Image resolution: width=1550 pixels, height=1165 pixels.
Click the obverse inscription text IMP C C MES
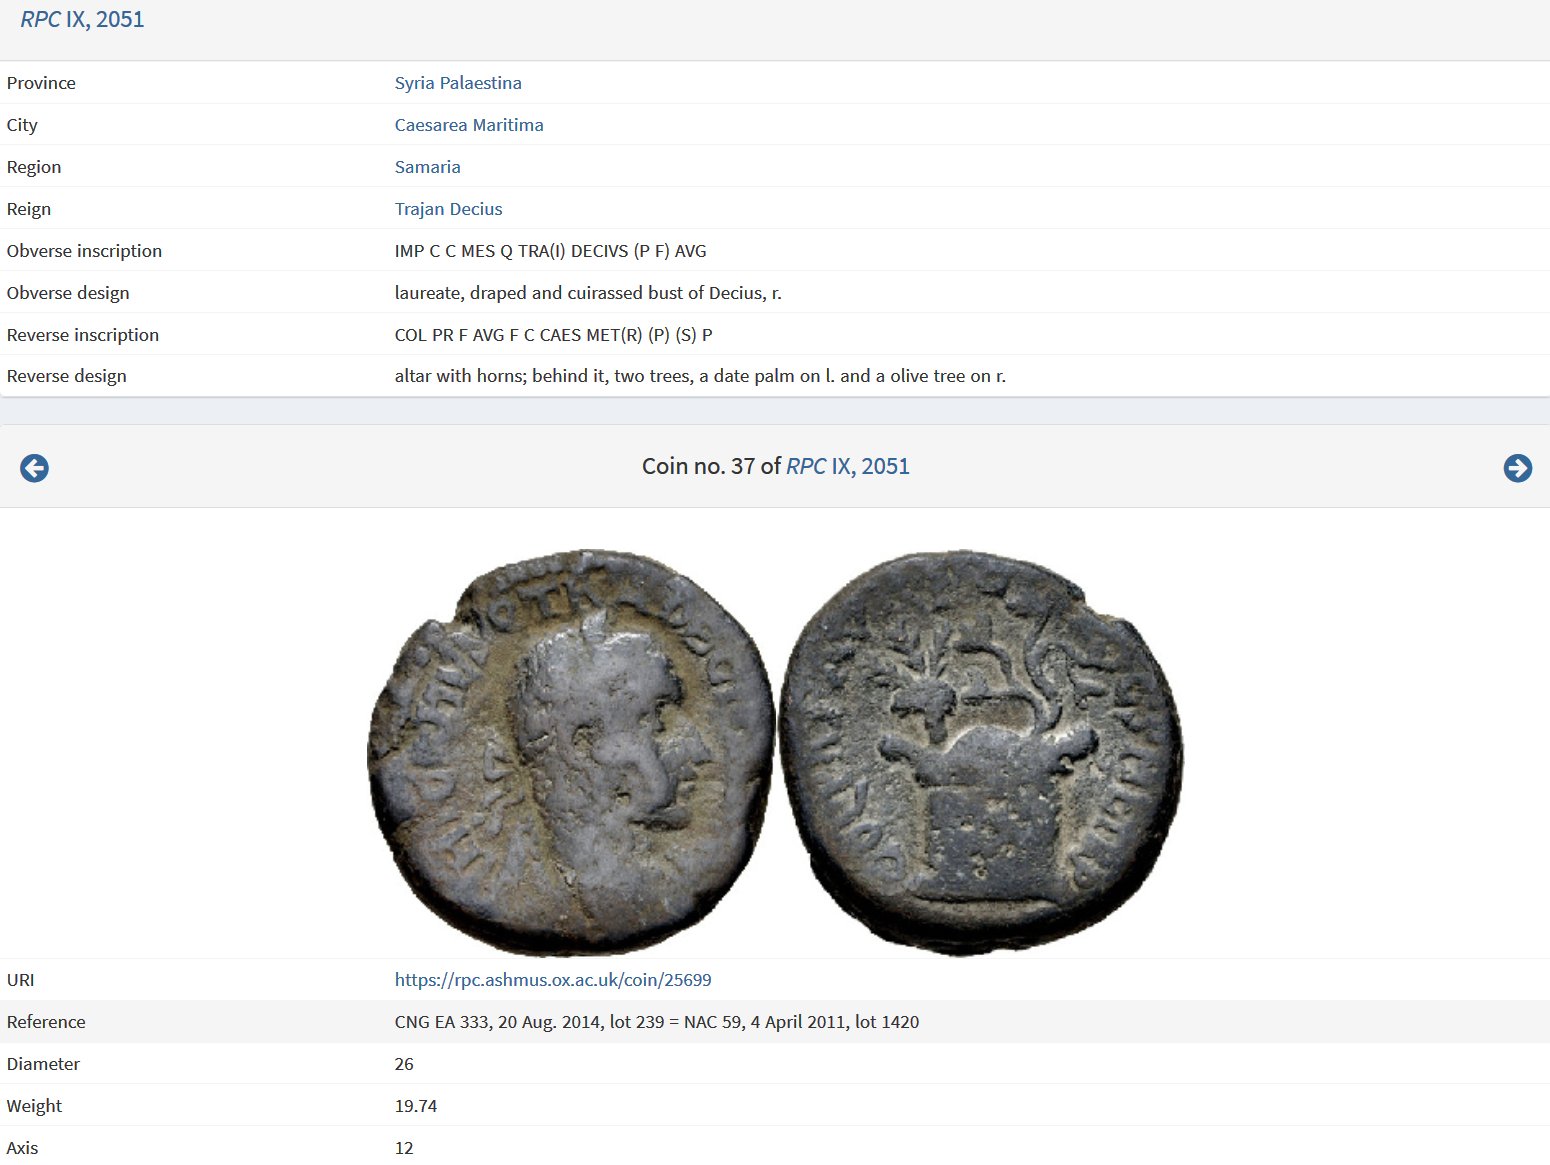(550, 251)
